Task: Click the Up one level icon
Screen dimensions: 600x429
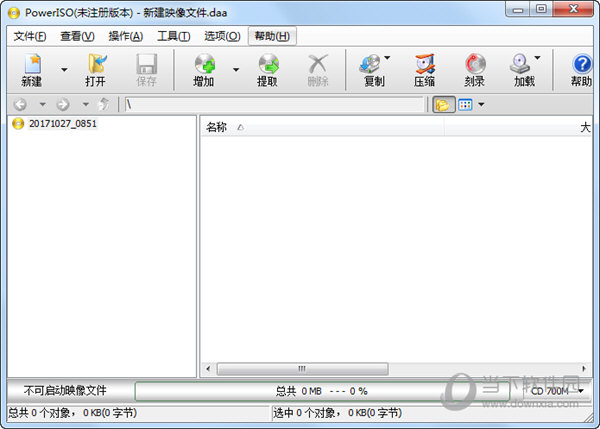Action: 104,104
